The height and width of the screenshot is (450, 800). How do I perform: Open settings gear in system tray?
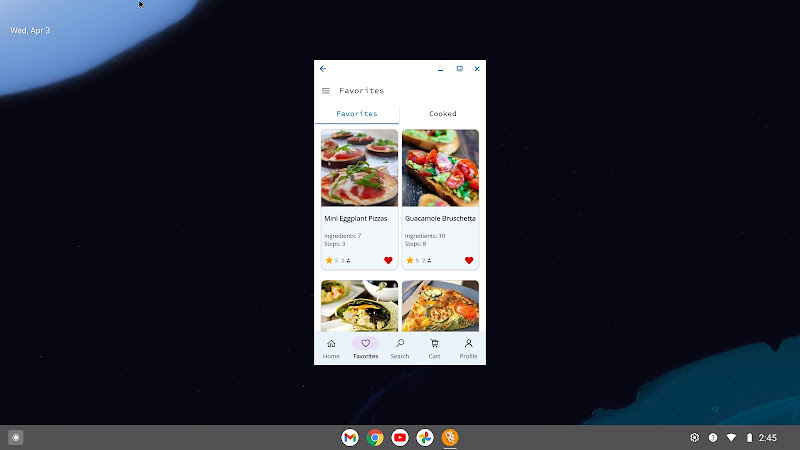[694, 437]
